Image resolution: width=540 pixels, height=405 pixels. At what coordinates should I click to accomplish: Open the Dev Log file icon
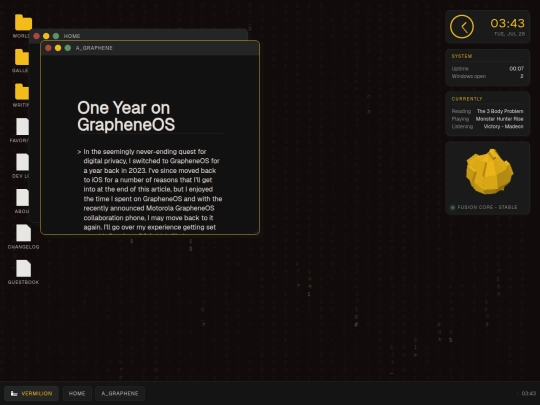[22, 162]
